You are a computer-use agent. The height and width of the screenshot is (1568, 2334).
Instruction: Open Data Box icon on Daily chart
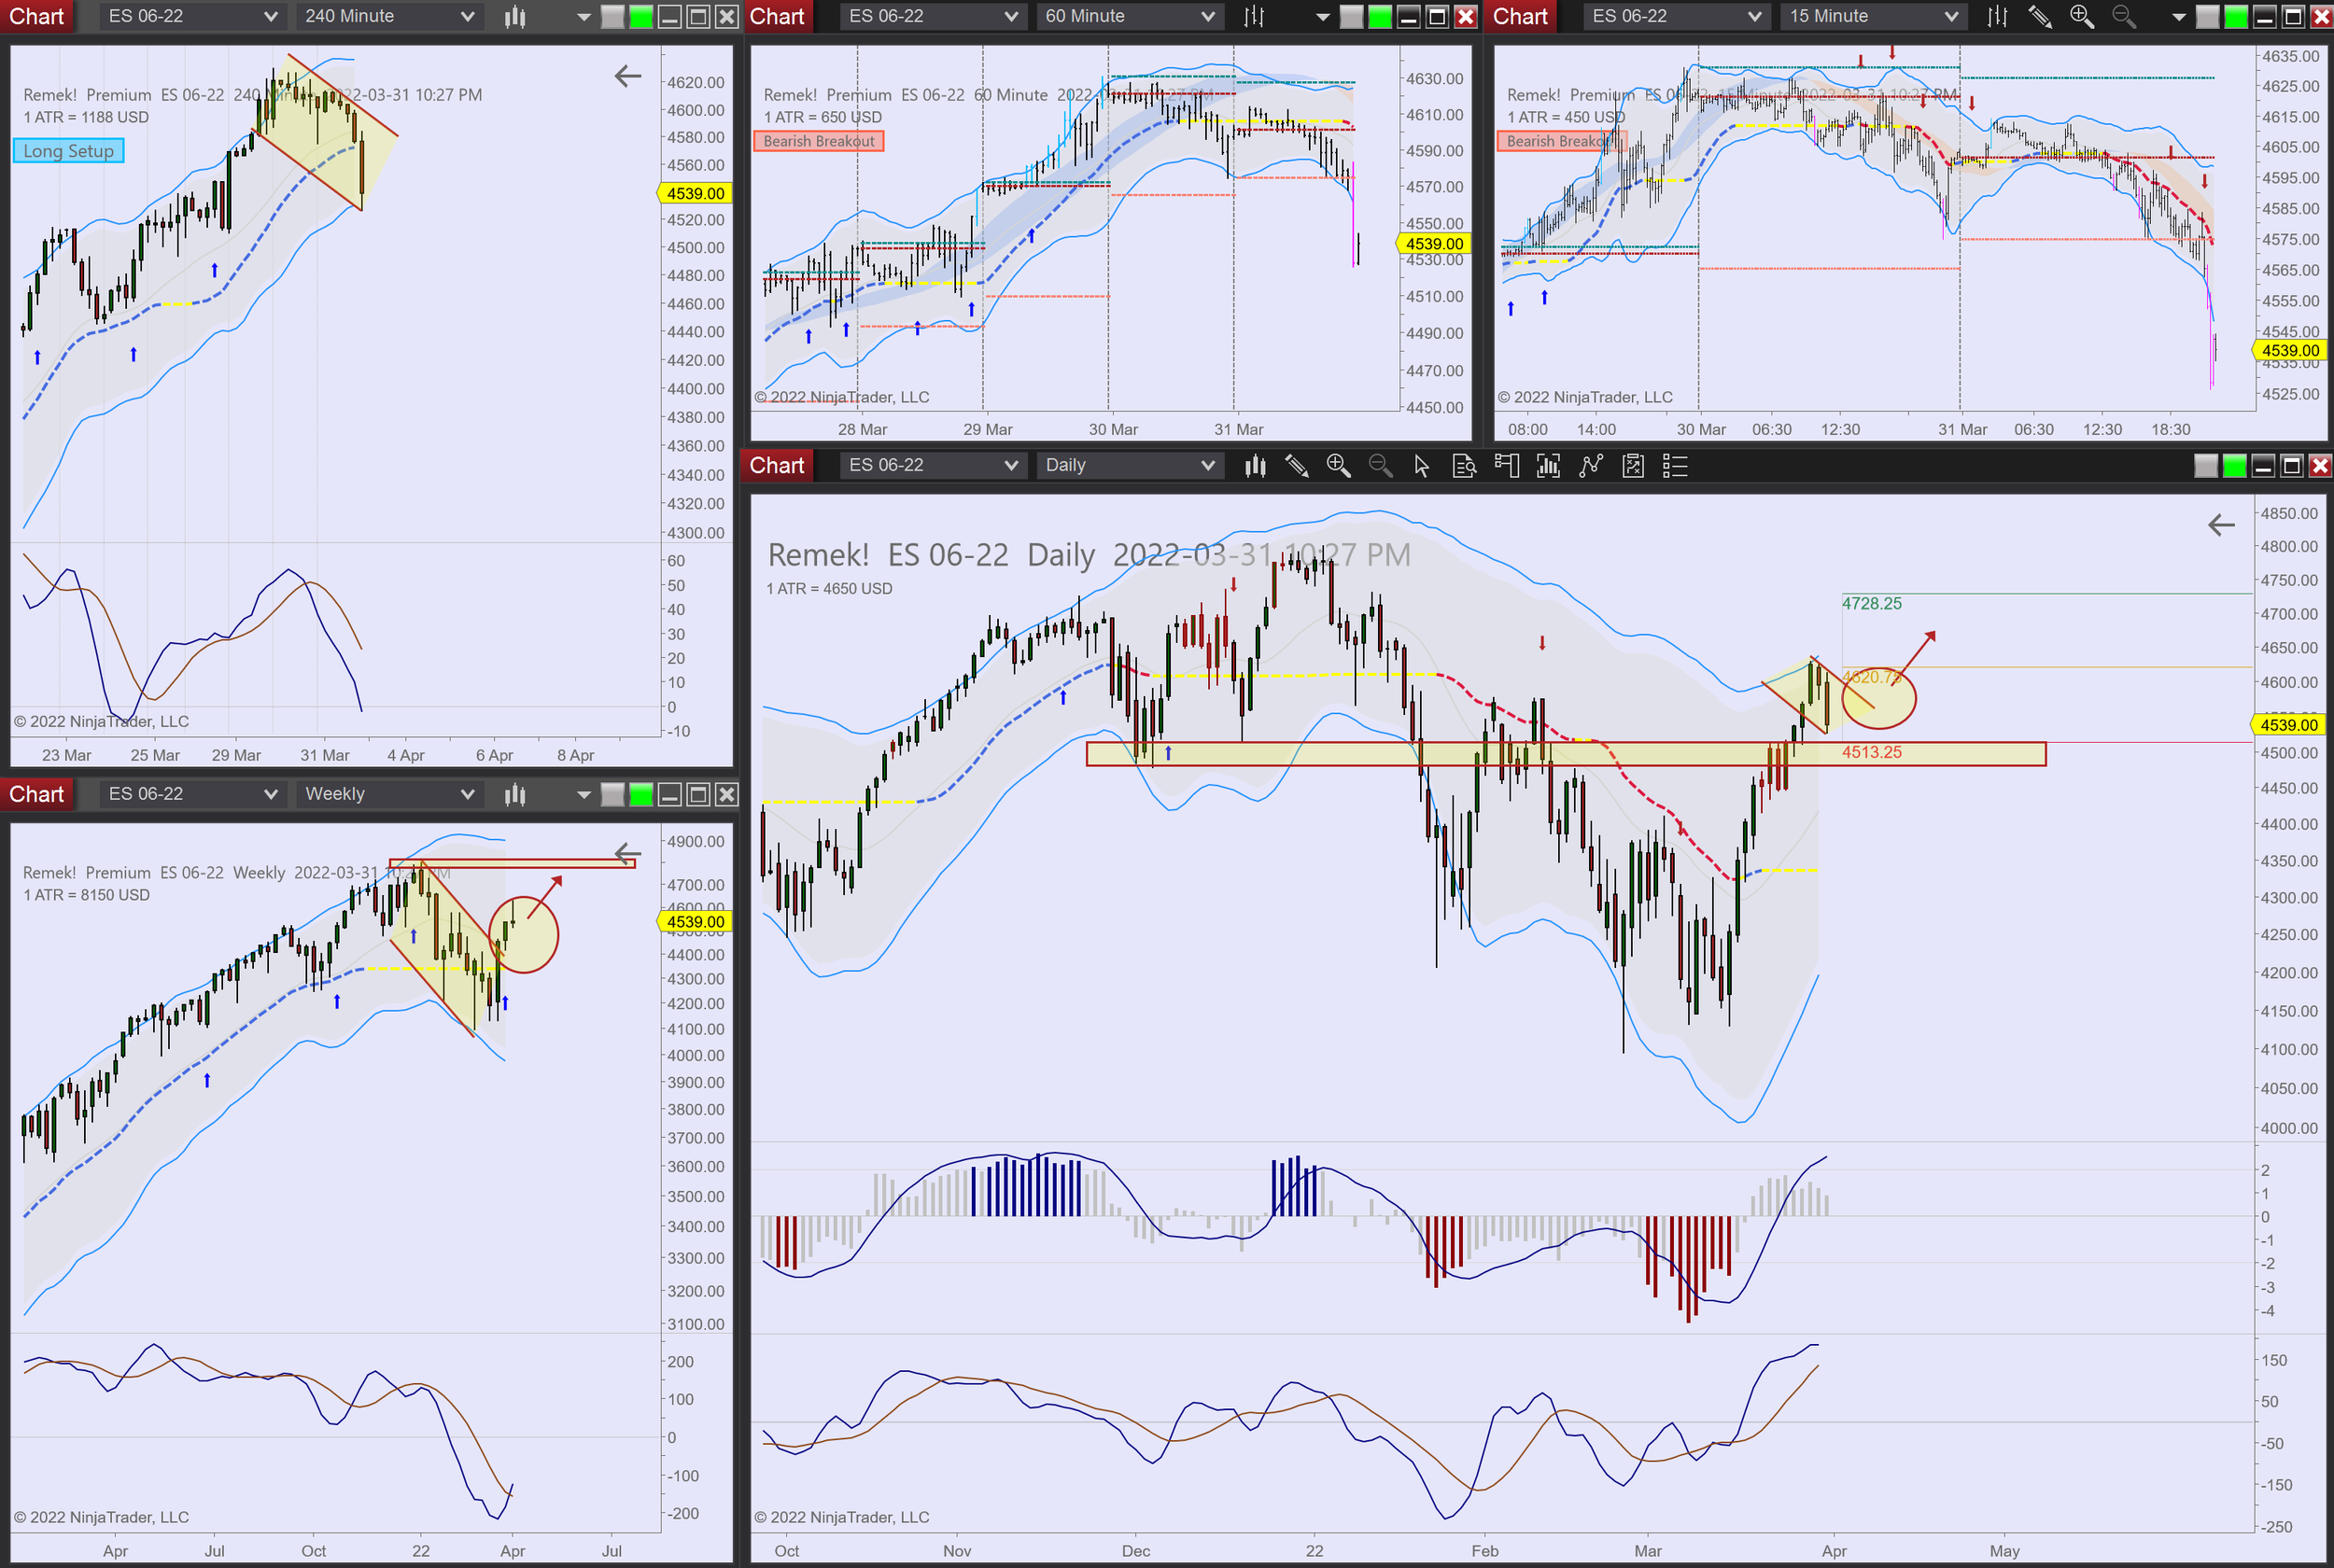(1464, 465)
